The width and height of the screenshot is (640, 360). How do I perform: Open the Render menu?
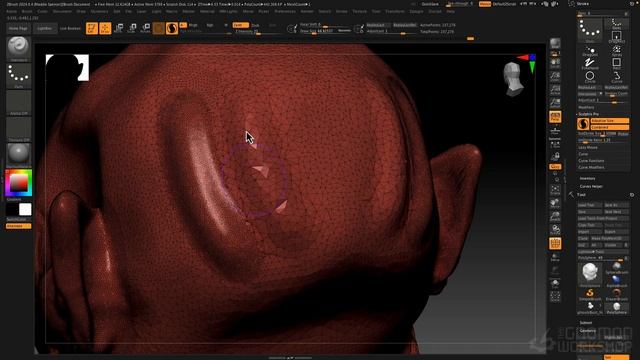click(x=307, y=11)
